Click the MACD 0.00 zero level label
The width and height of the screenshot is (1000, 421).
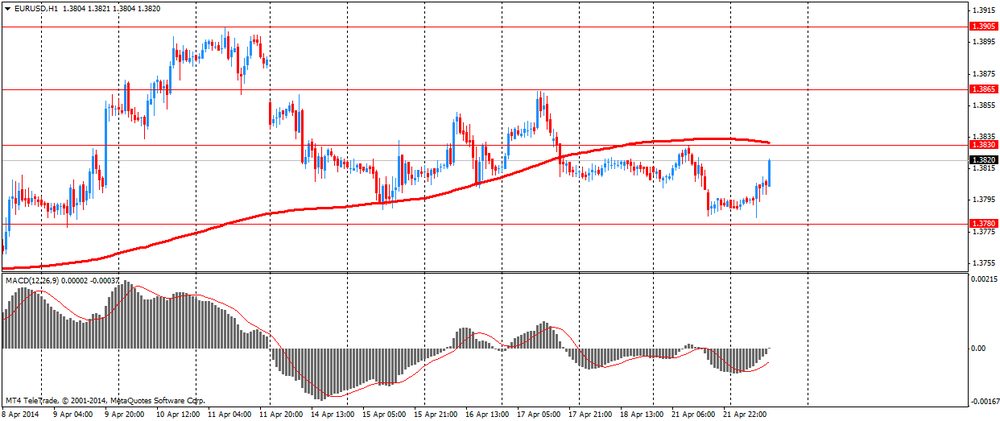[x=979, y=348]
